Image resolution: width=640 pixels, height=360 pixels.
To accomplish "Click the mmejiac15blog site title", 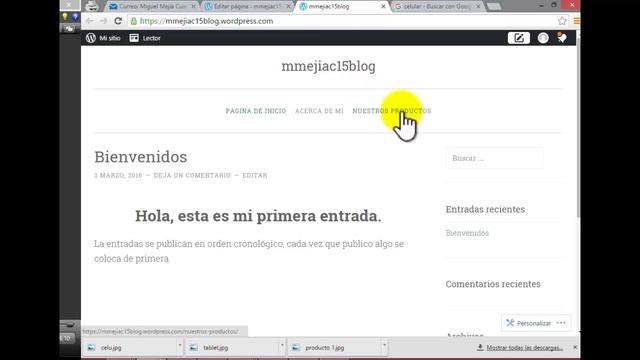I will (x=329, y=66).
